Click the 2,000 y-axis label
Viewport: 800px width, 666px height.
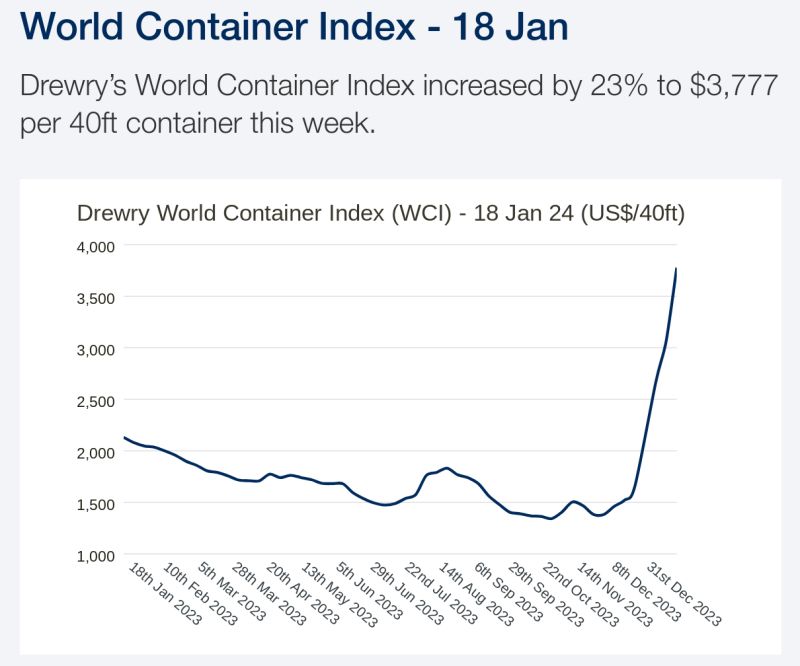click(x=97, y=452)
